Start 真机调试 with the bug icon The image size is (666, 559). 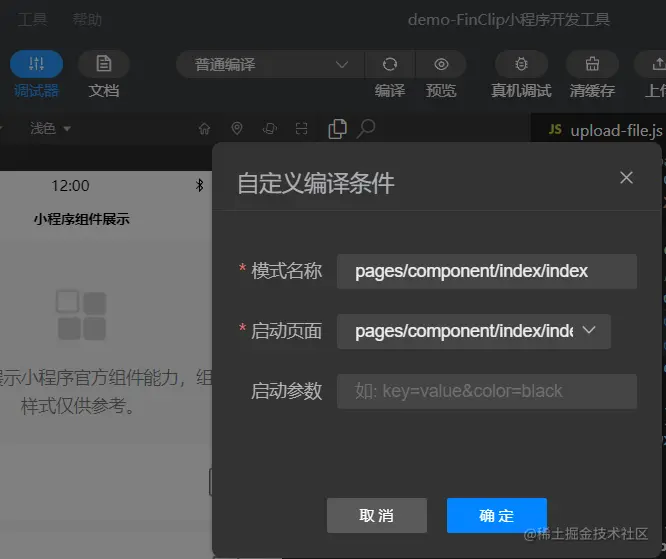click(522, 65)
